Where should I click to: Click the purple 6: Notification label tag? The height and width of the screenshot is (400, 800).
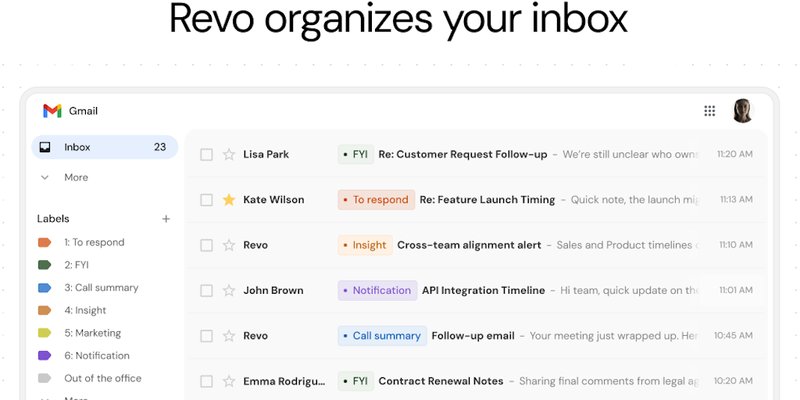[x=44, y=356]
